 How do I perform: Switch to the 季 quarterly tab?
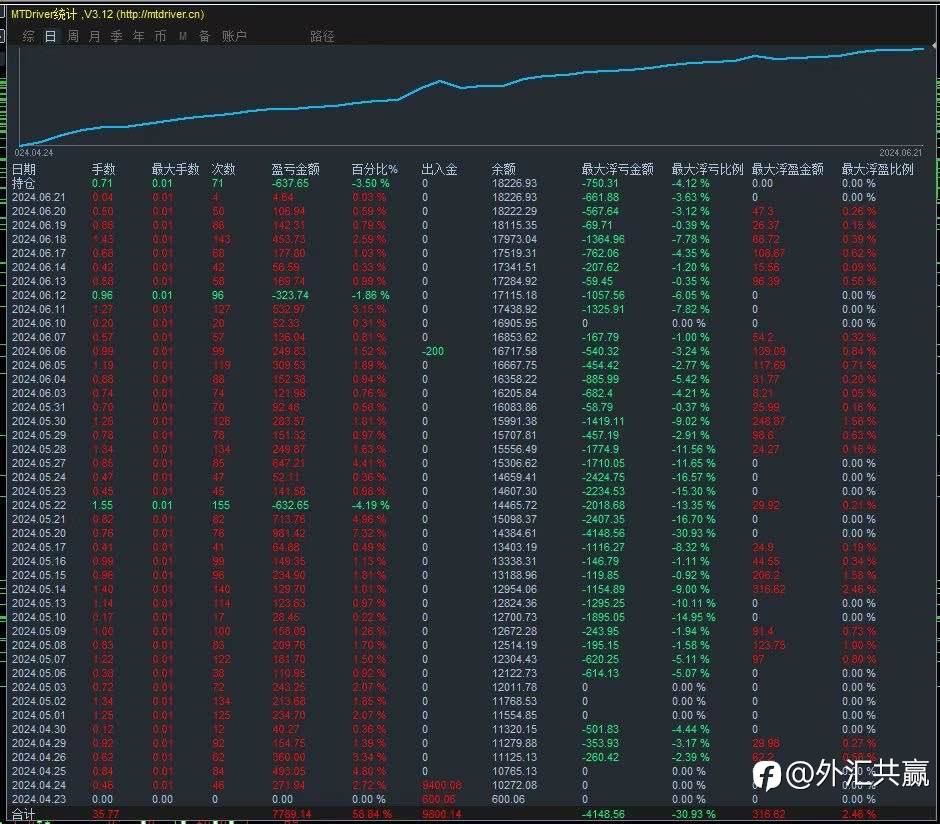(116, 37)
